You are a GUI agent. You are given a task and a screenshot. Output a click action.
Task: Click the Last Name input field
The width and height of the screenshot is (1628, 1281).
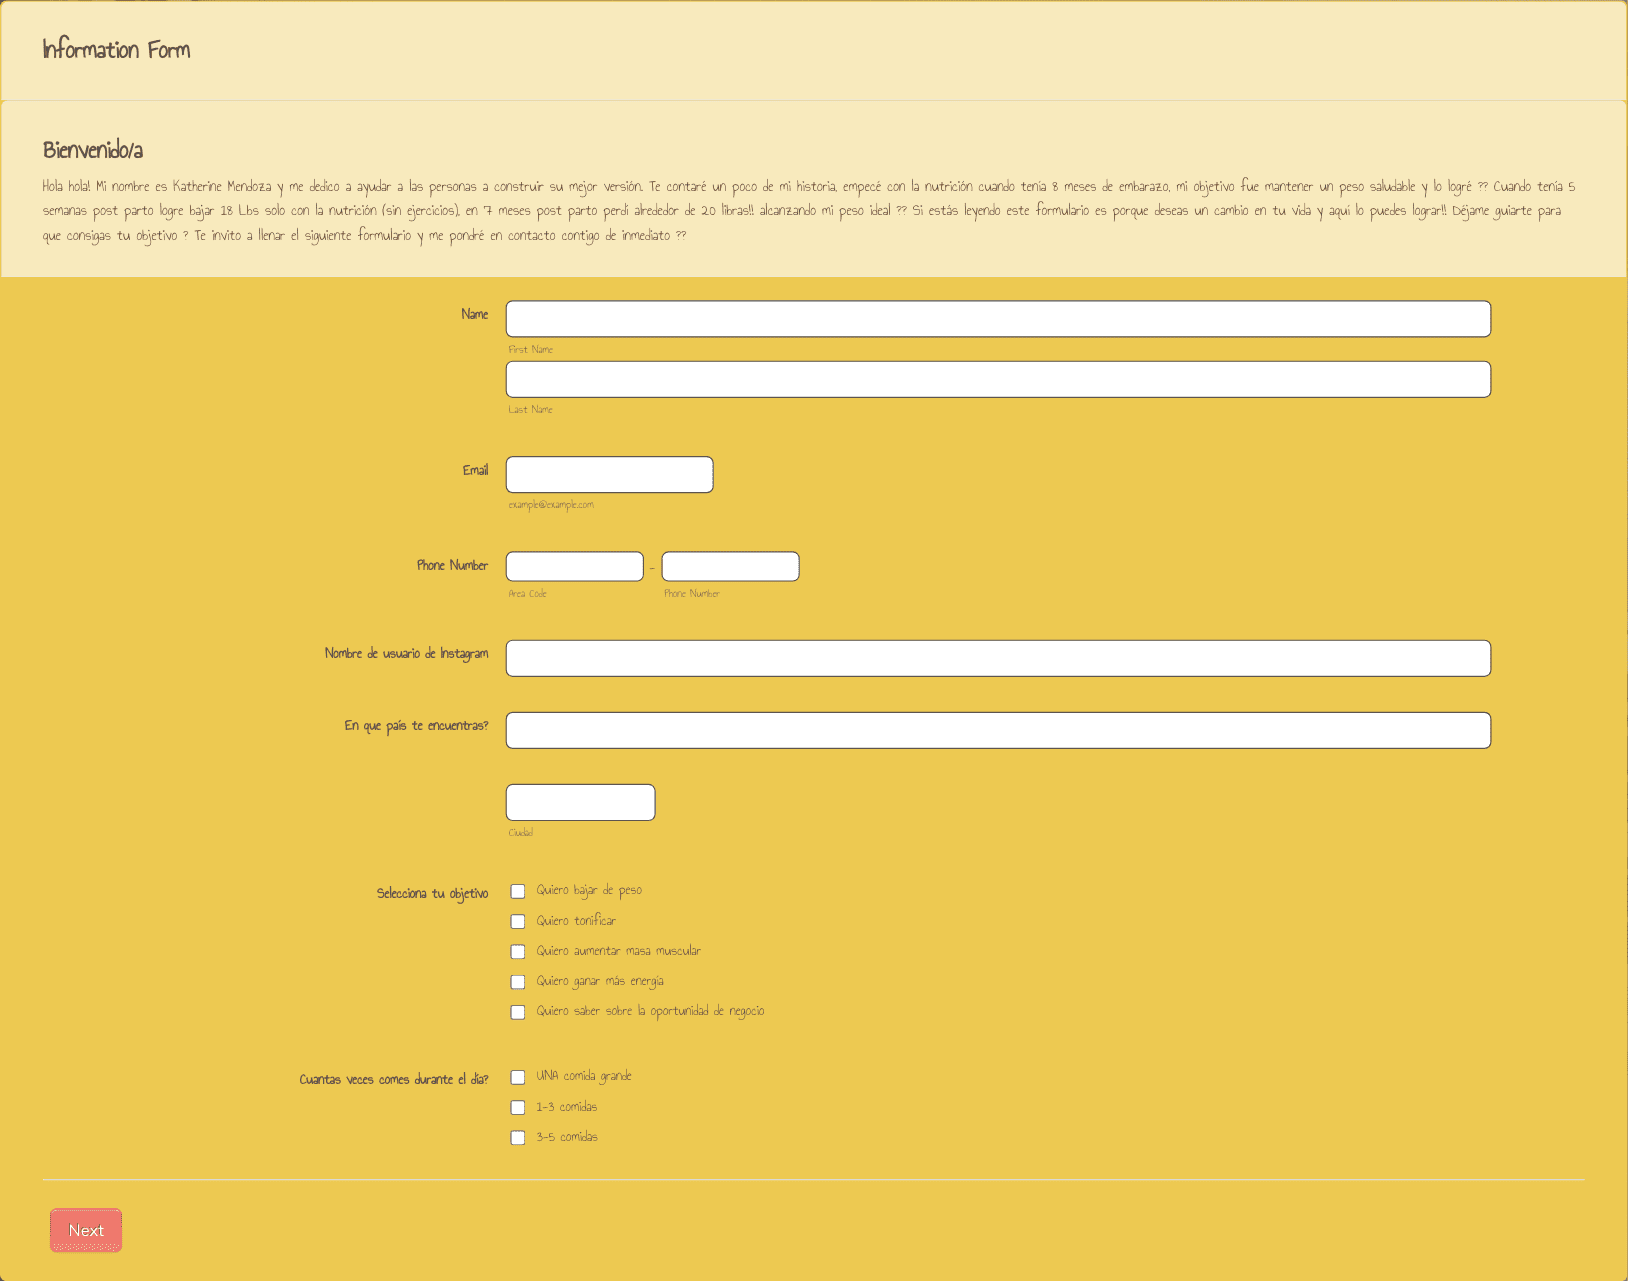(x=997, y=379)
